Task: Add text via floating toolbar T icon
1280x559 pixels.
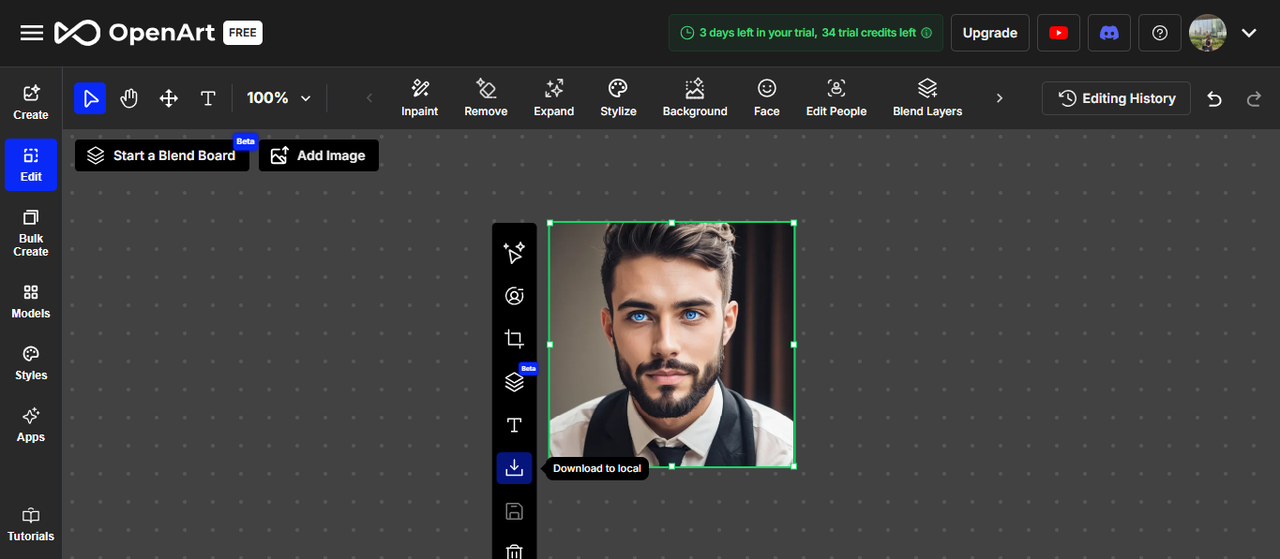Action: point(514,426)
